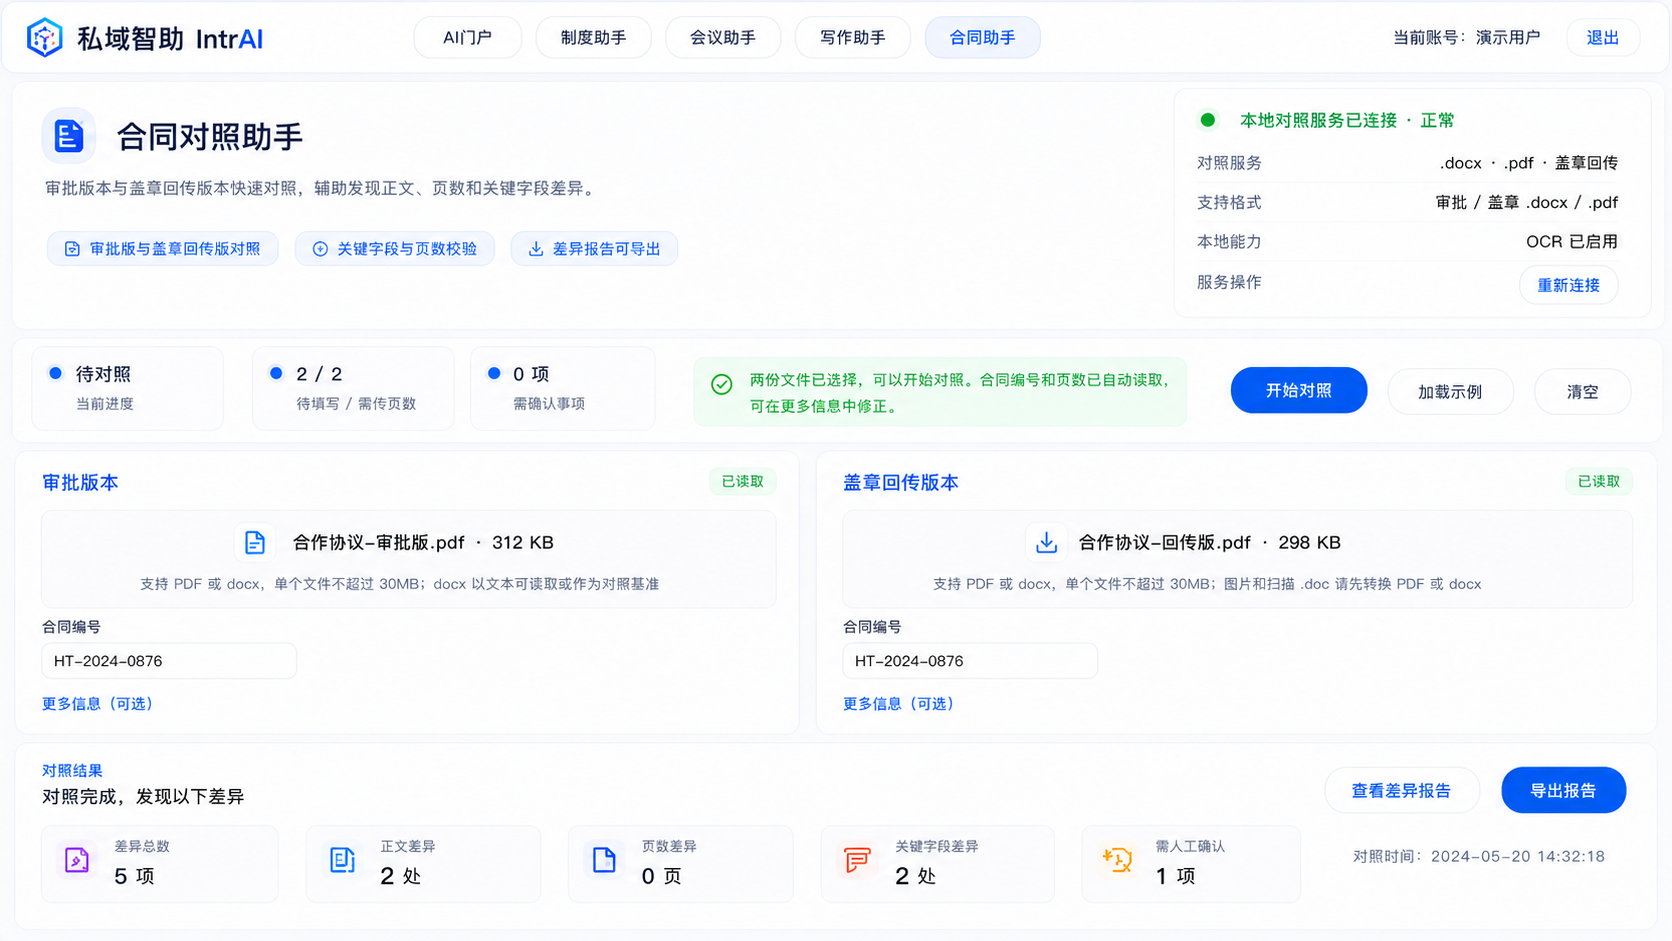This screenshot has height=941, width=1672.
Task: Expand 更多信息（可选） under 审批版本
Action: [x=98, y=704]
